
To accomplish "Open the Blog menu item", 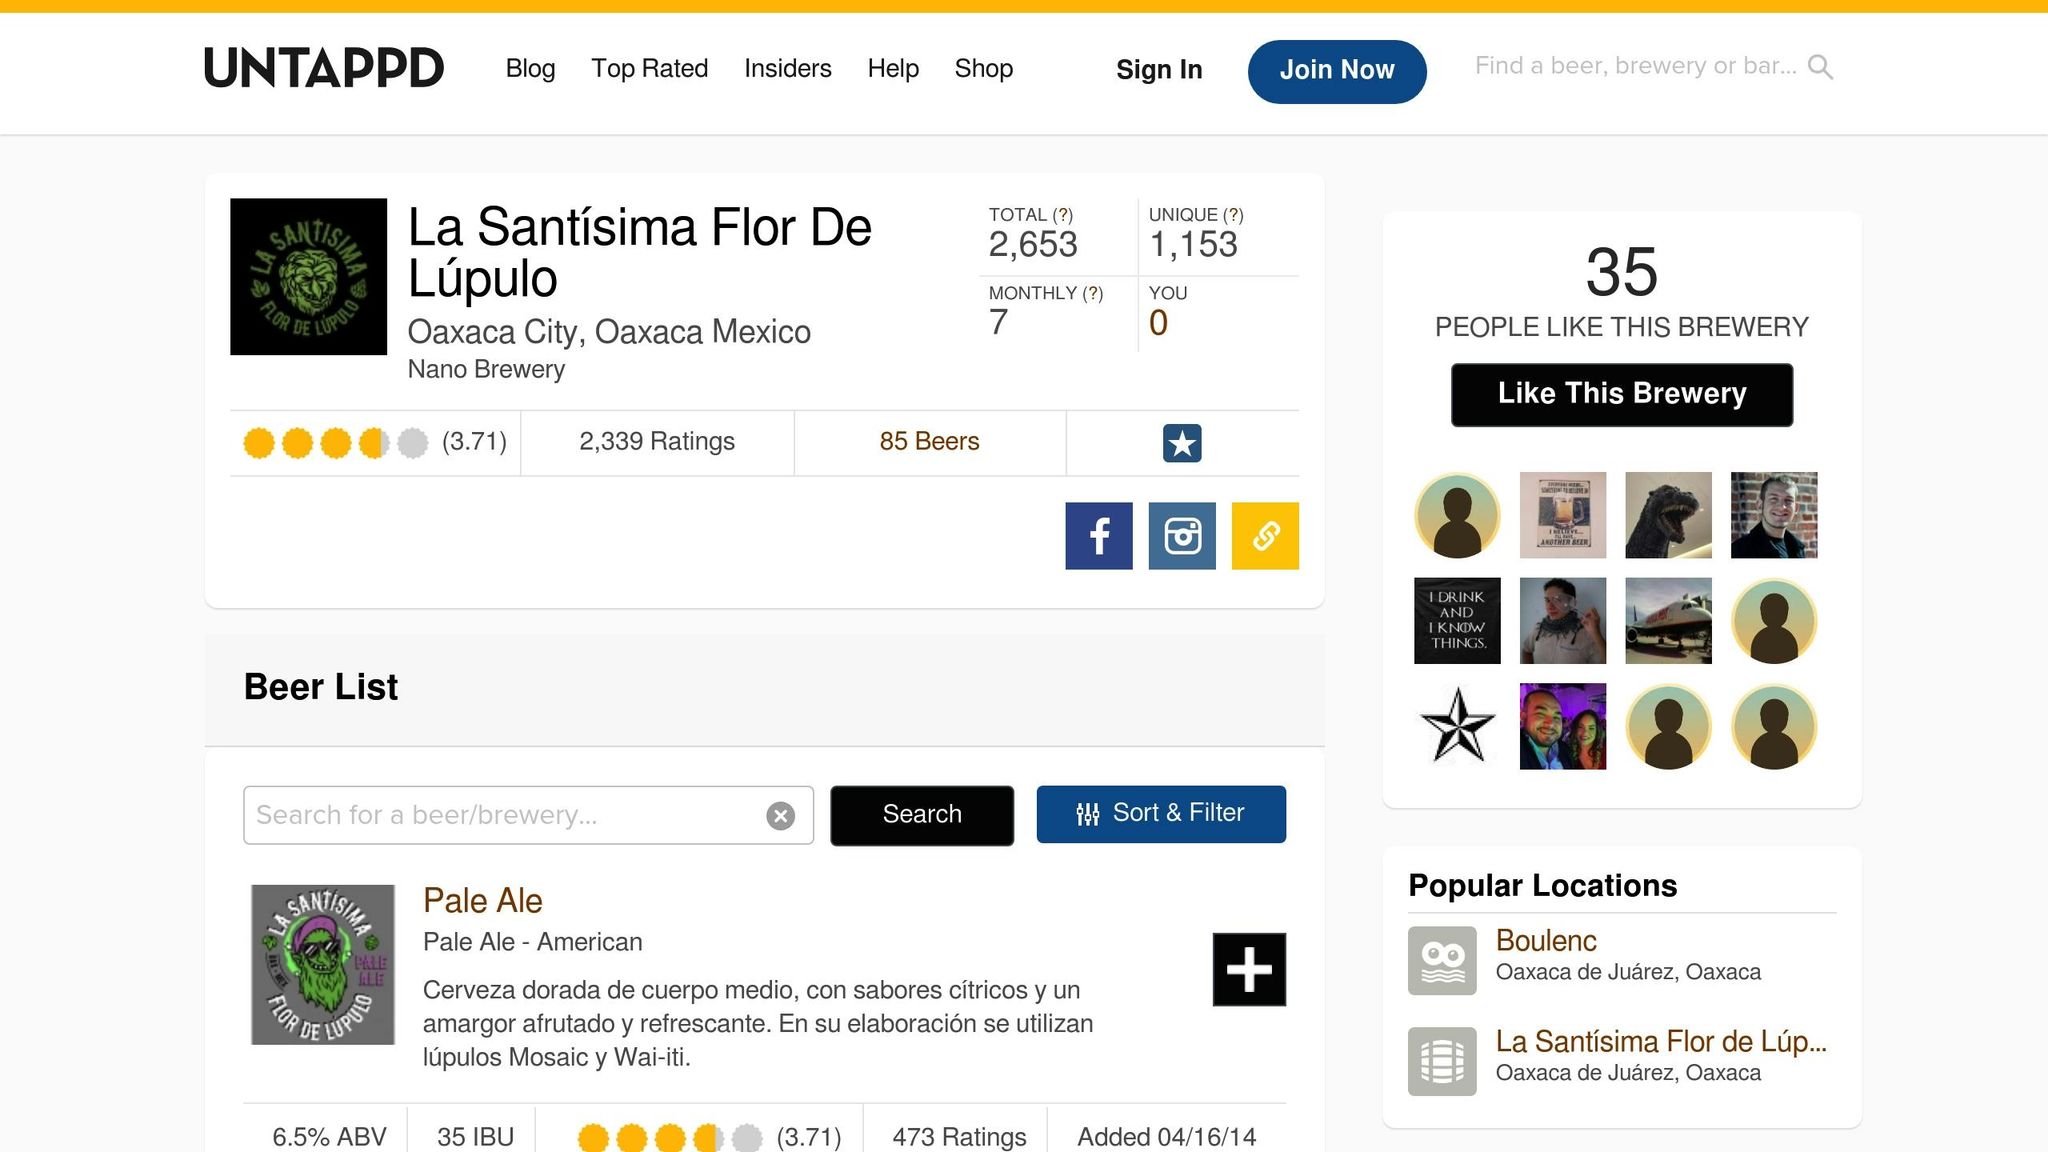I will 530,68.
